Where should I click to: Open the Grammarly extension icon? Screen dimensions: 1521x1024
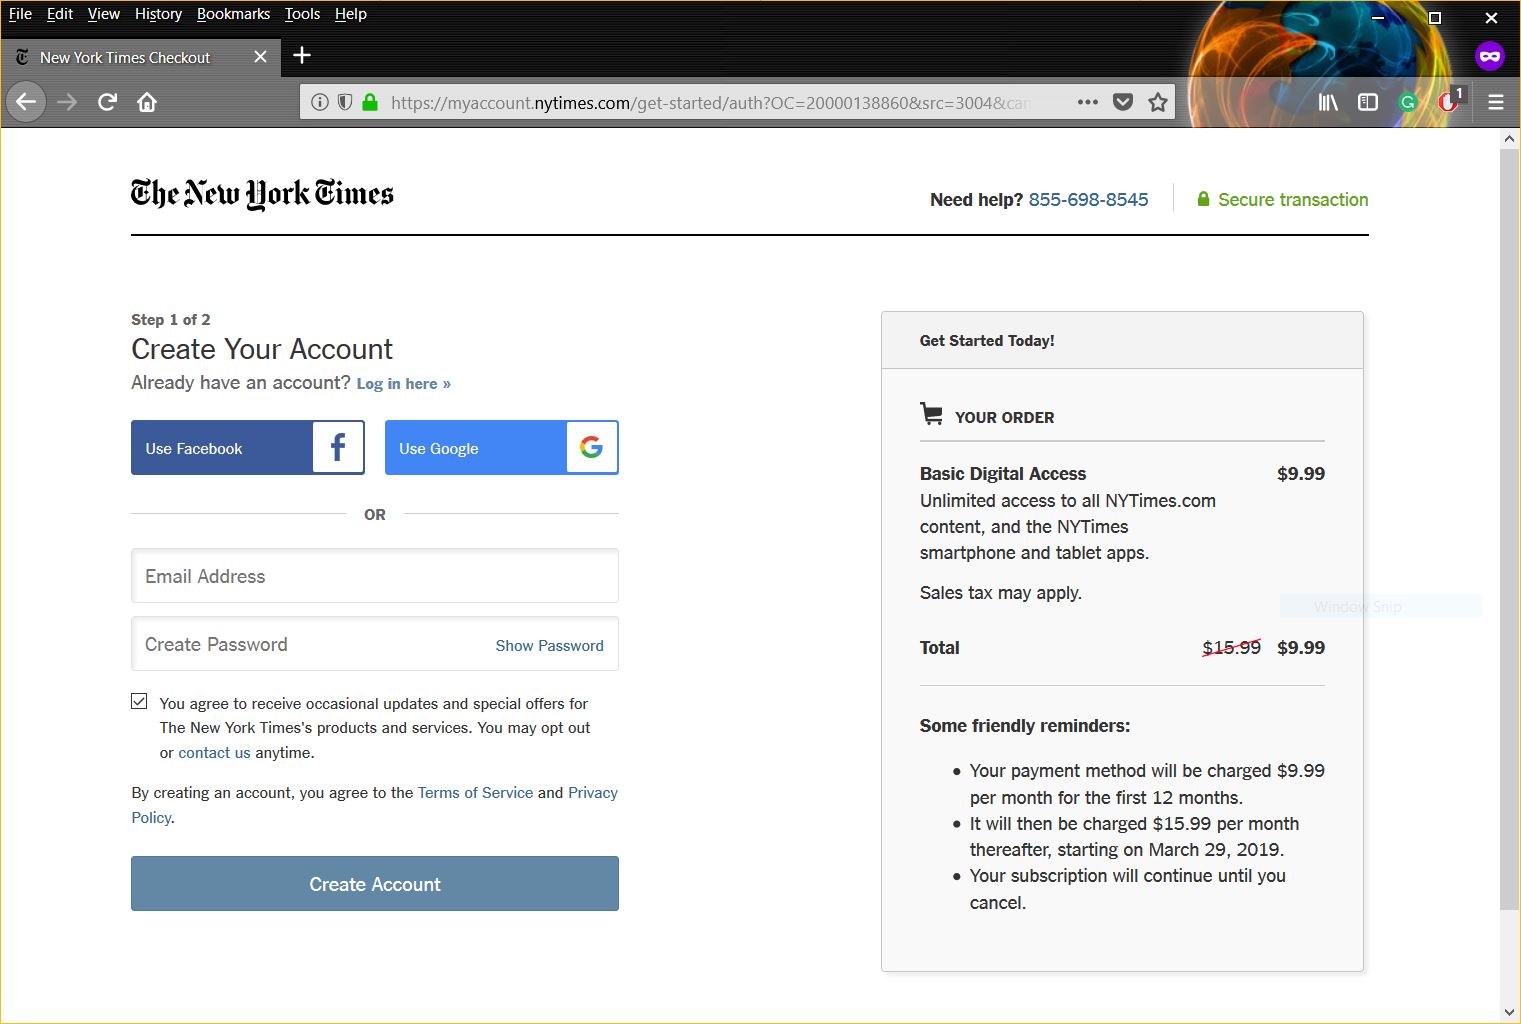point(1408,102)
